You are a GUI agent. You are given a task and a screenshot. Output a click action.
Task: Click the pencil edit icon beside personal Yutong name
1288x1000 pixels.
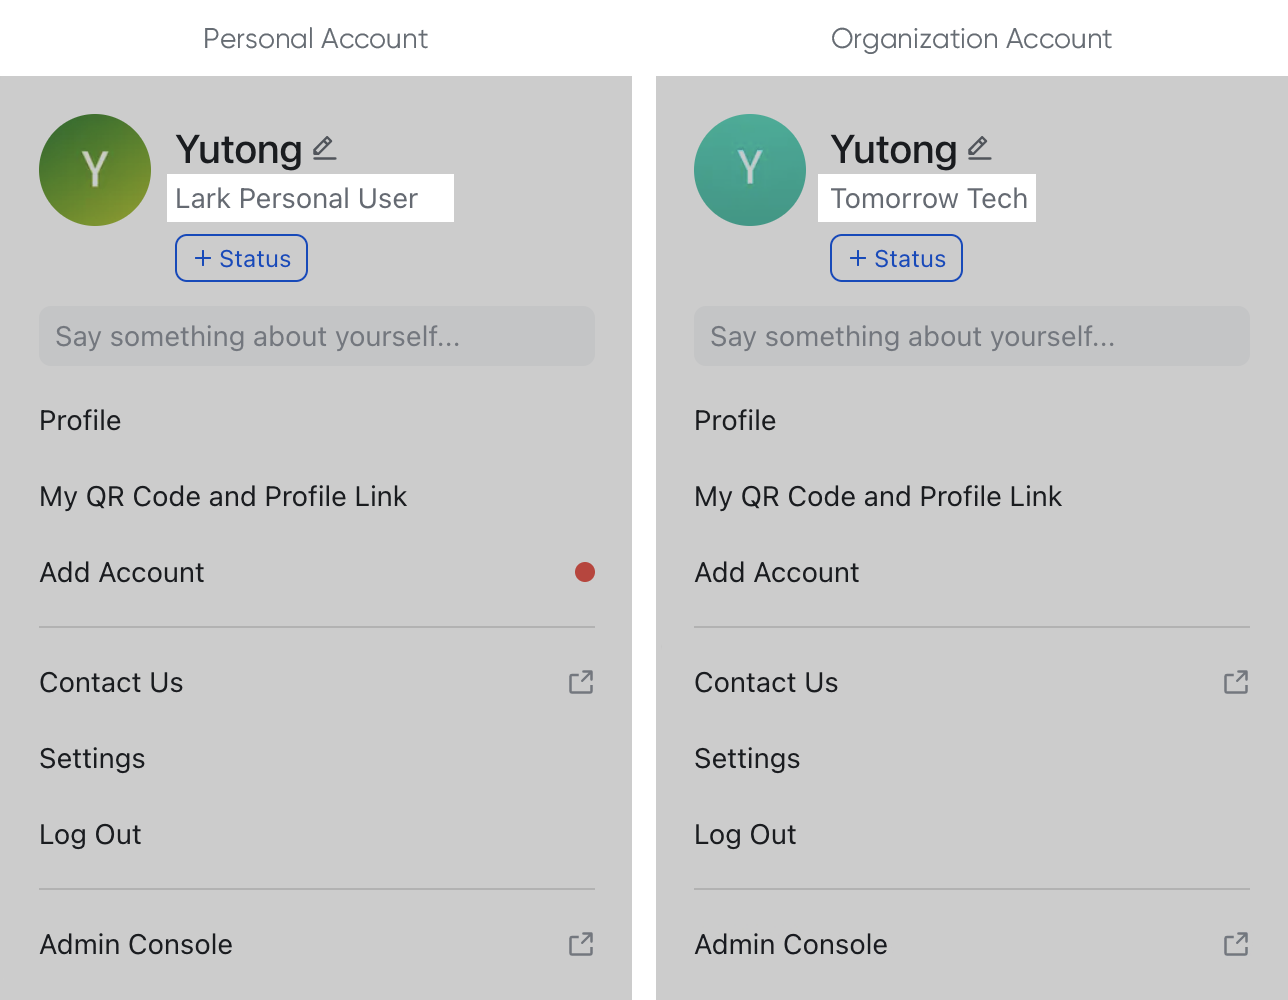click(323, 148)
